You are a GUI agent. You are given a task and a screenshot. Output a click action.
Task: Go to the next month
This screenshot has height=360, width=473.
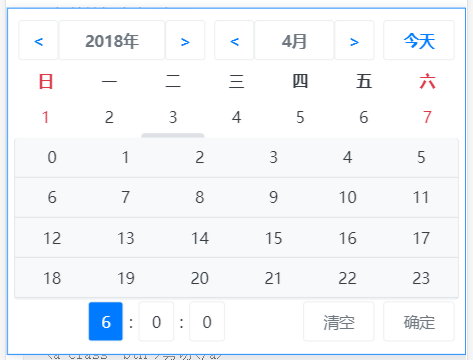[354, 40]
